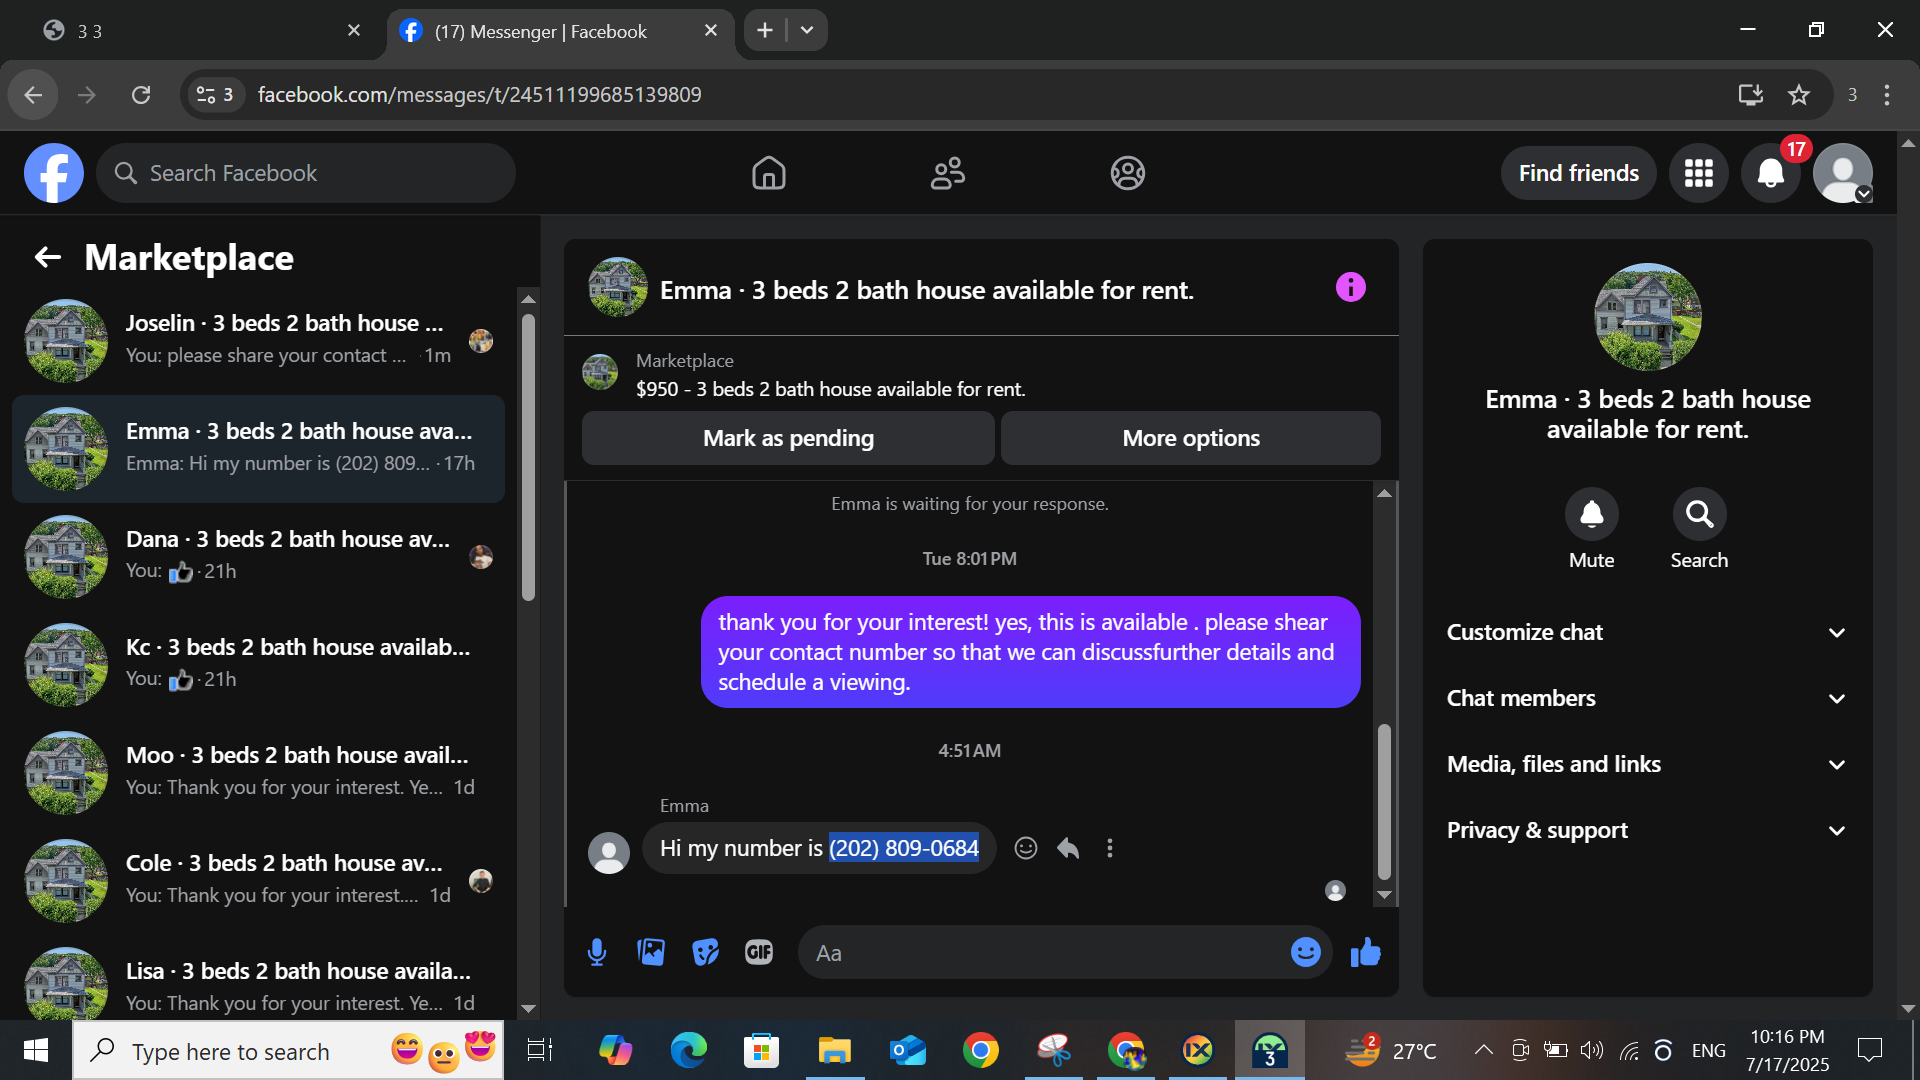The height and width of the screenshot is (1080, 1920).
Task: Open Windows Start menu
Action: (x=36, y=1050)
